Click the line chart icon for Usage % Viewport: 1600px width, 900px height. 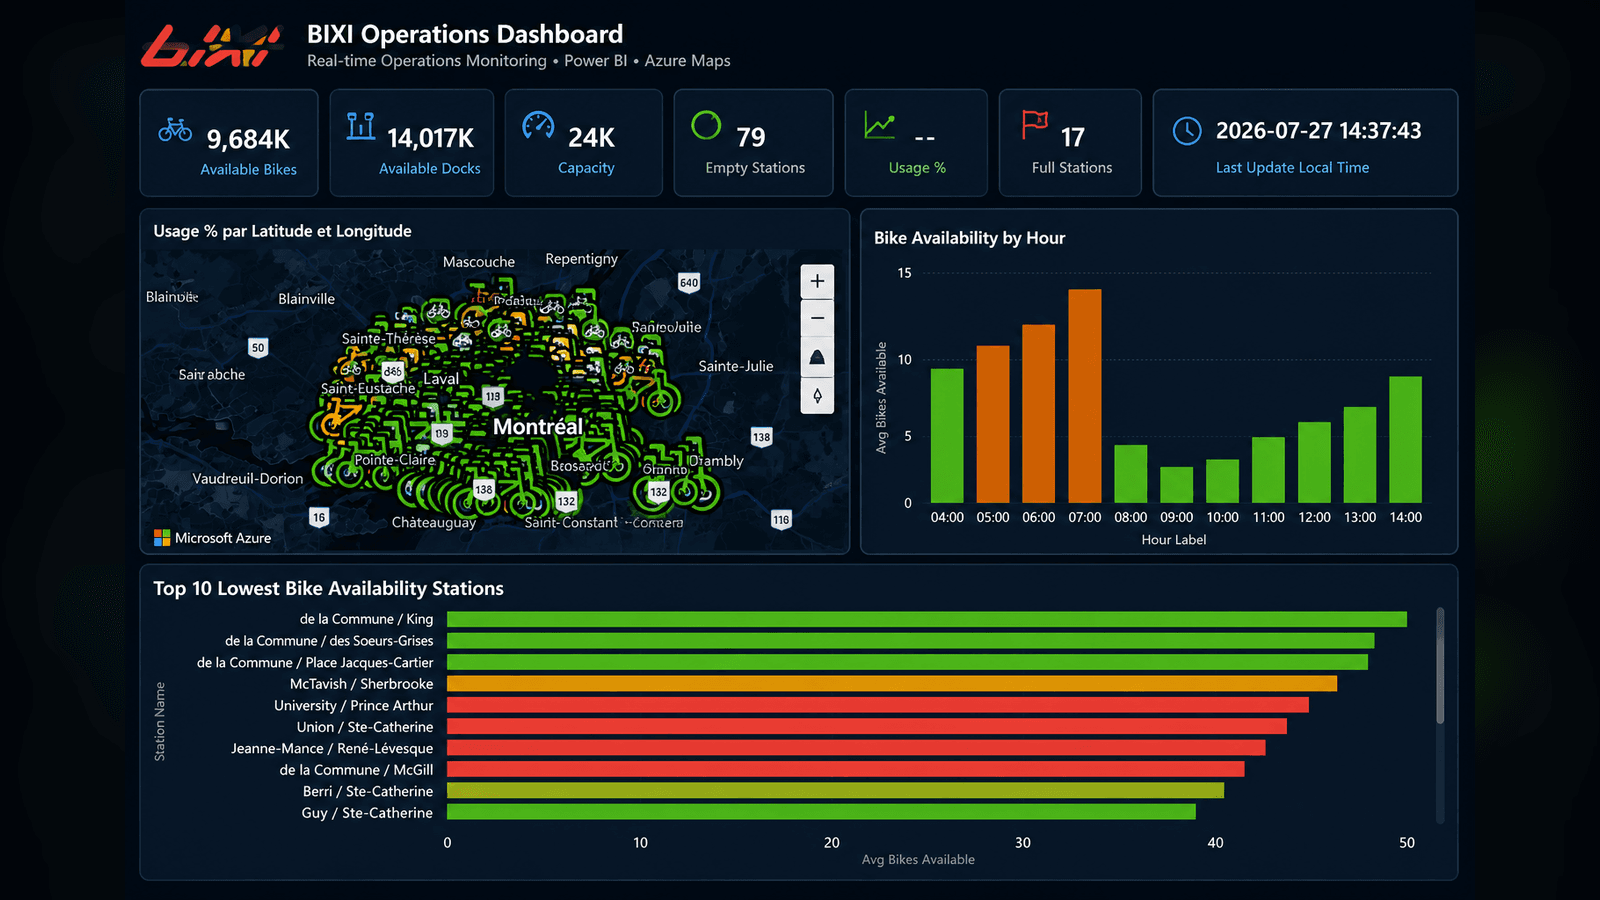[880, 126]
